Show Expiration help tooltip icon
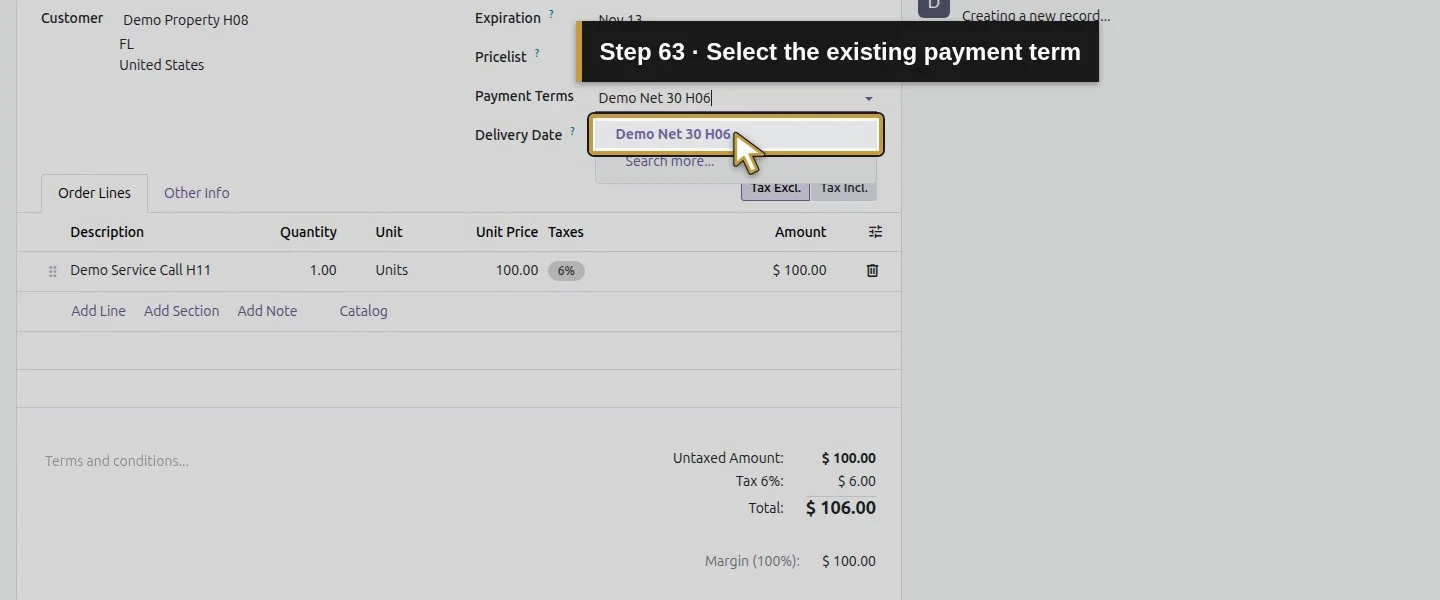The image size is (1440, 600). (x=551, y=14)
